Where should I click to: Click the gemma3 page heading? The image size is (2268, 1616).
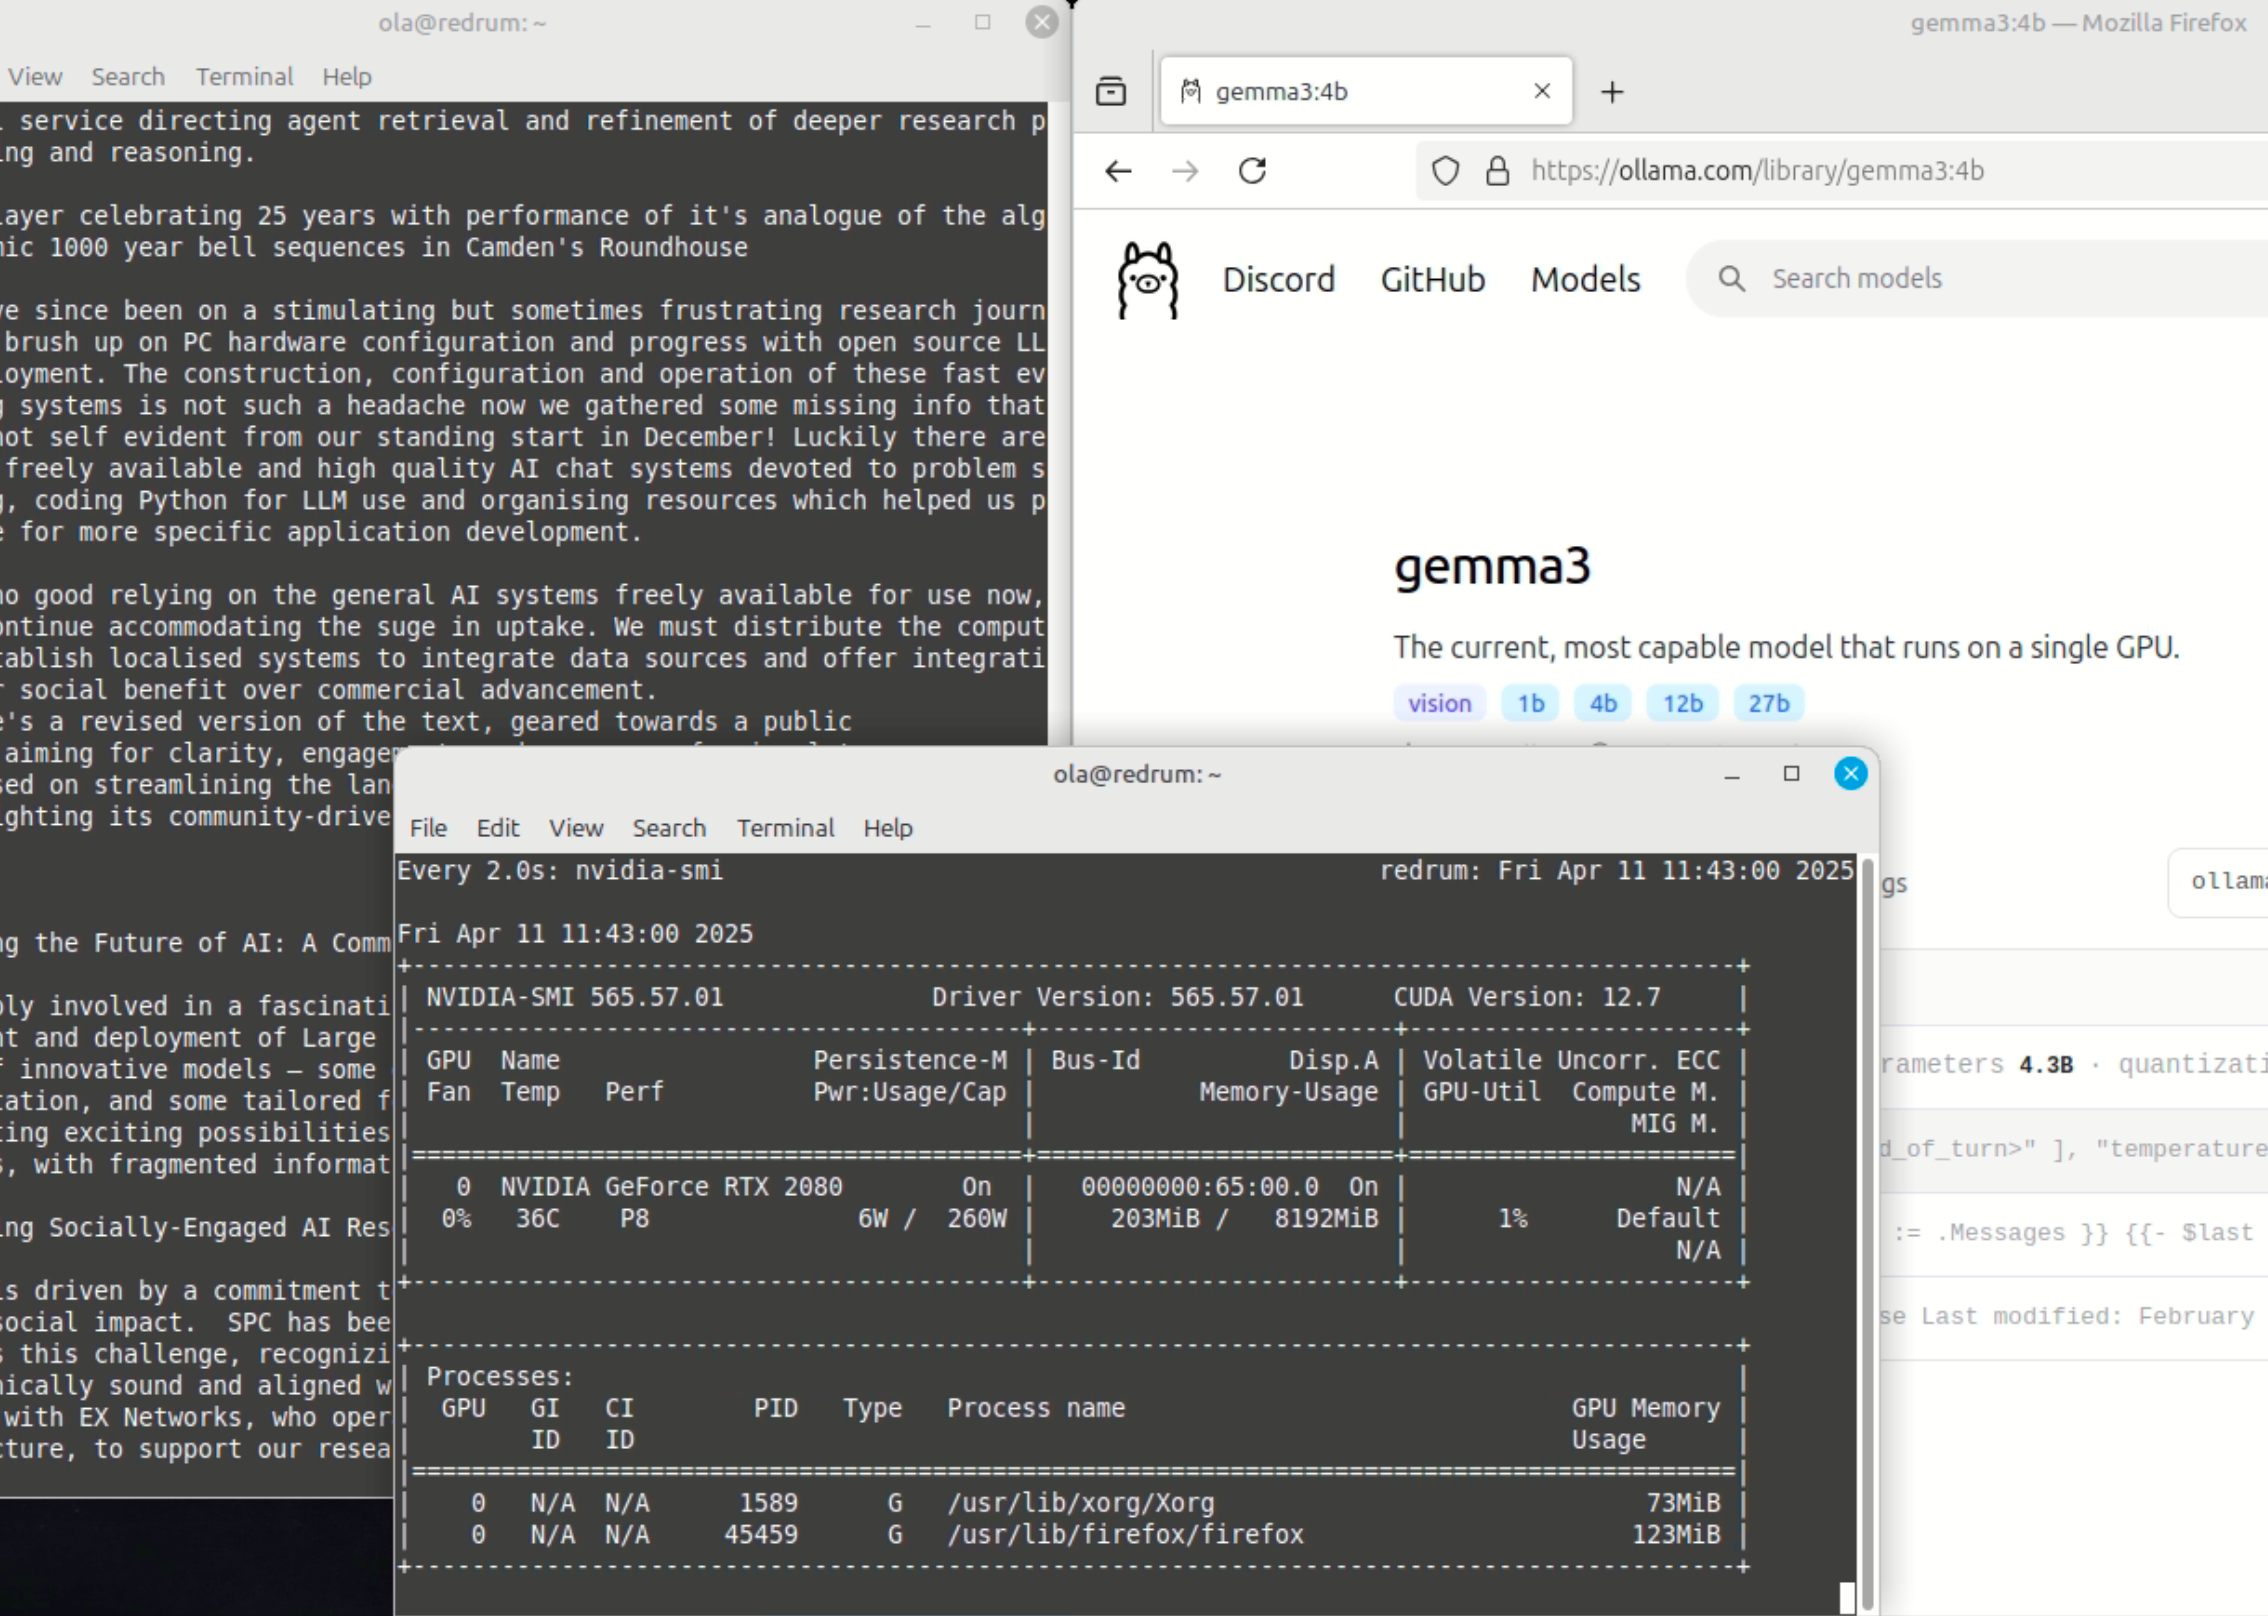click(1492, 567)
